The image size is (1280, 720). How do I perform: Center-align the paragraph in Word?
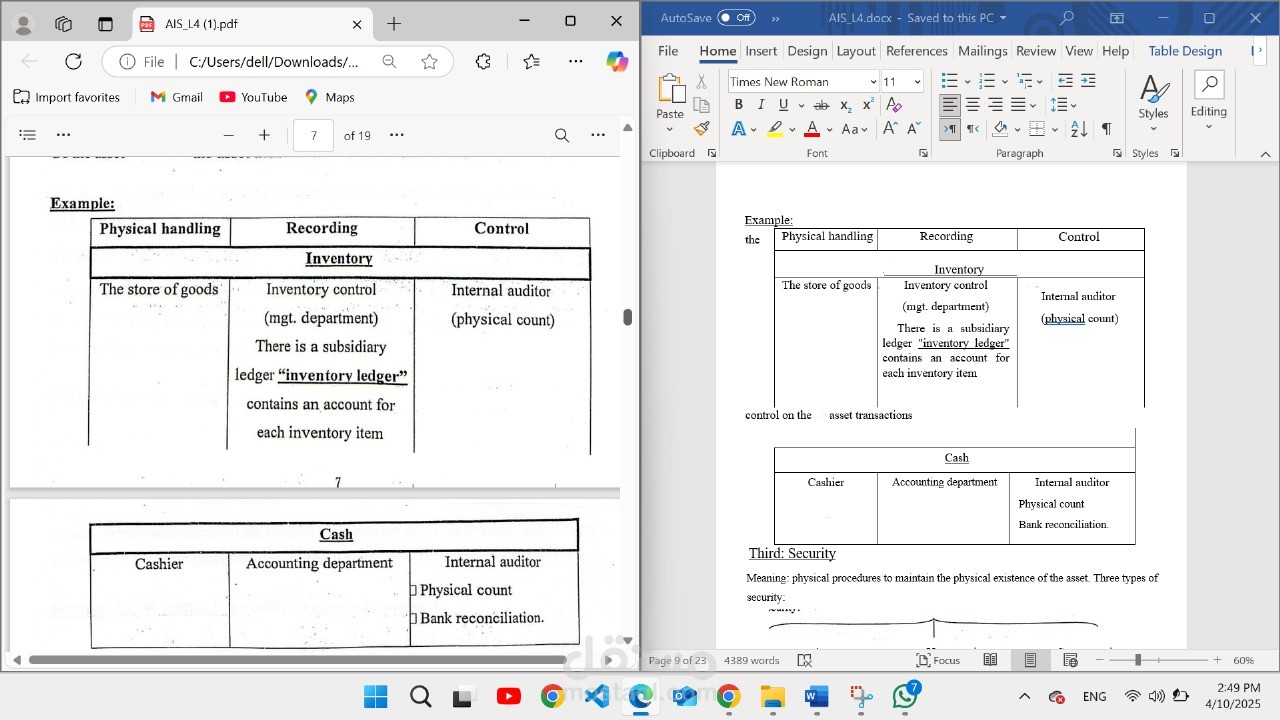[972, 105]
